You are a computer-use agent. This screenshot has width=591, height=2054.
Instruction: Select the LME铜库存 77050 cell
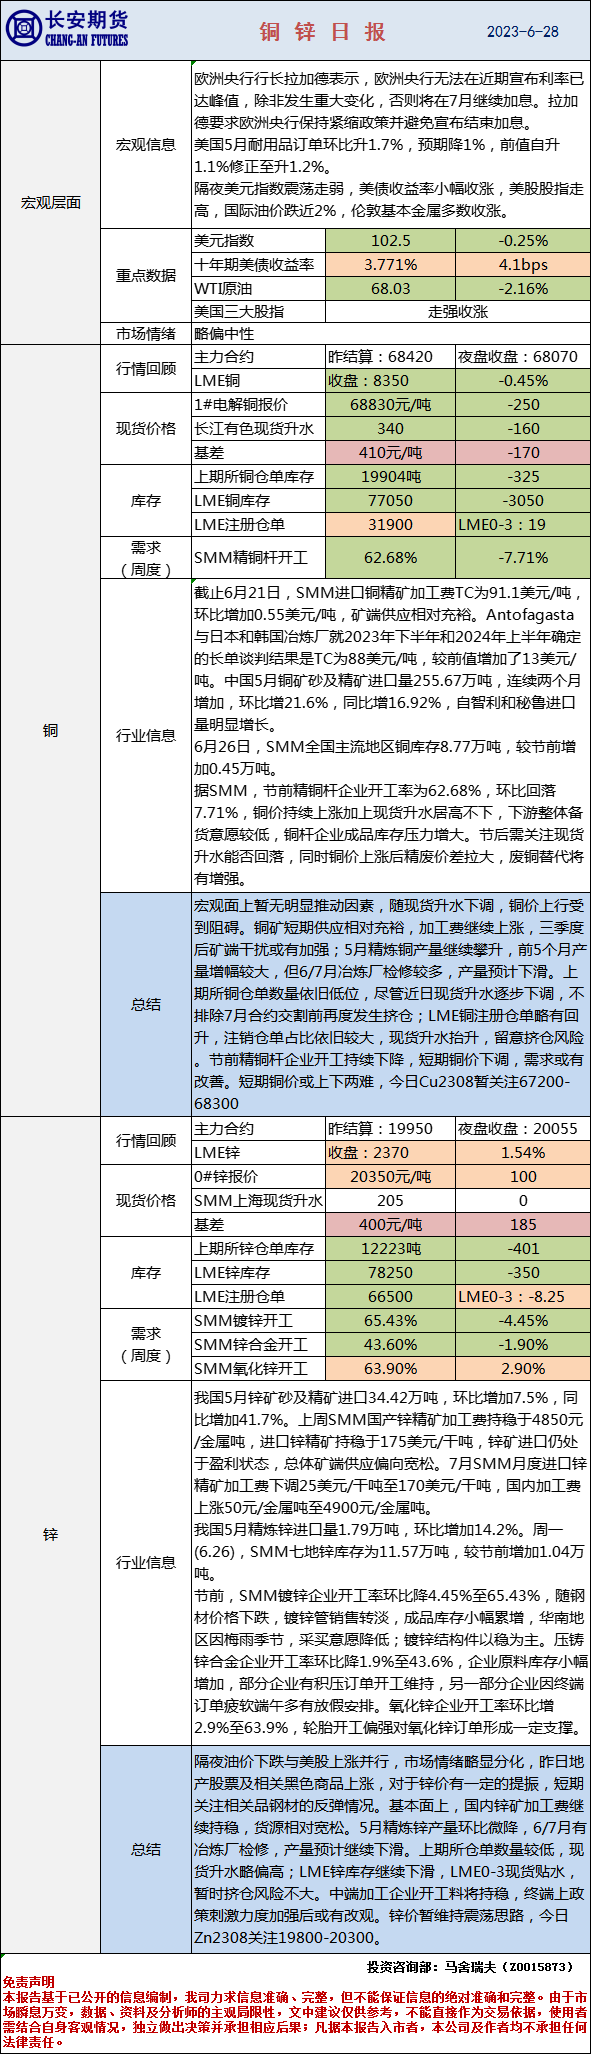[390, 500]
